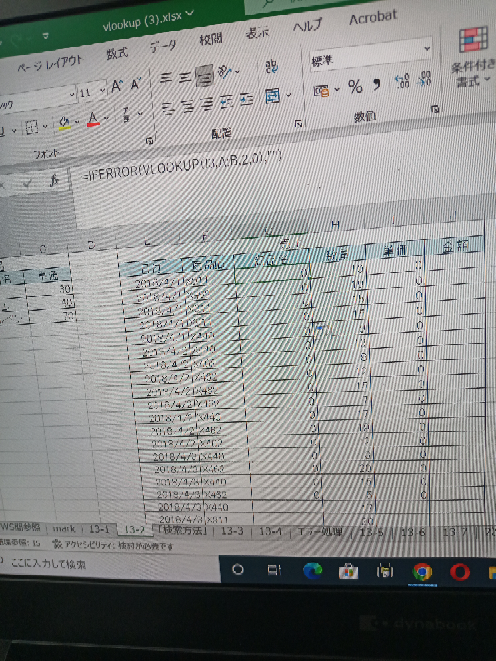Screen dimensions: 496x661
Task: Apply the red font color
Action: point(93,119)
